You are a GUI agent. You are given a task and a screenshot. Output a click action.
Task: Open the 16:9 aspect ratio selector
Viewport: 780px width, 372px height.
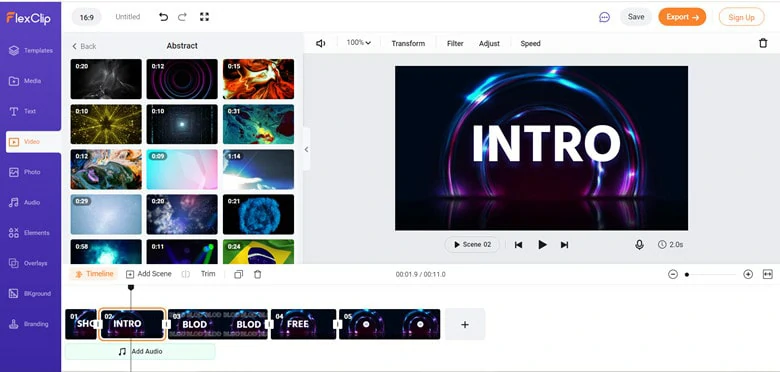click(87, 17)
